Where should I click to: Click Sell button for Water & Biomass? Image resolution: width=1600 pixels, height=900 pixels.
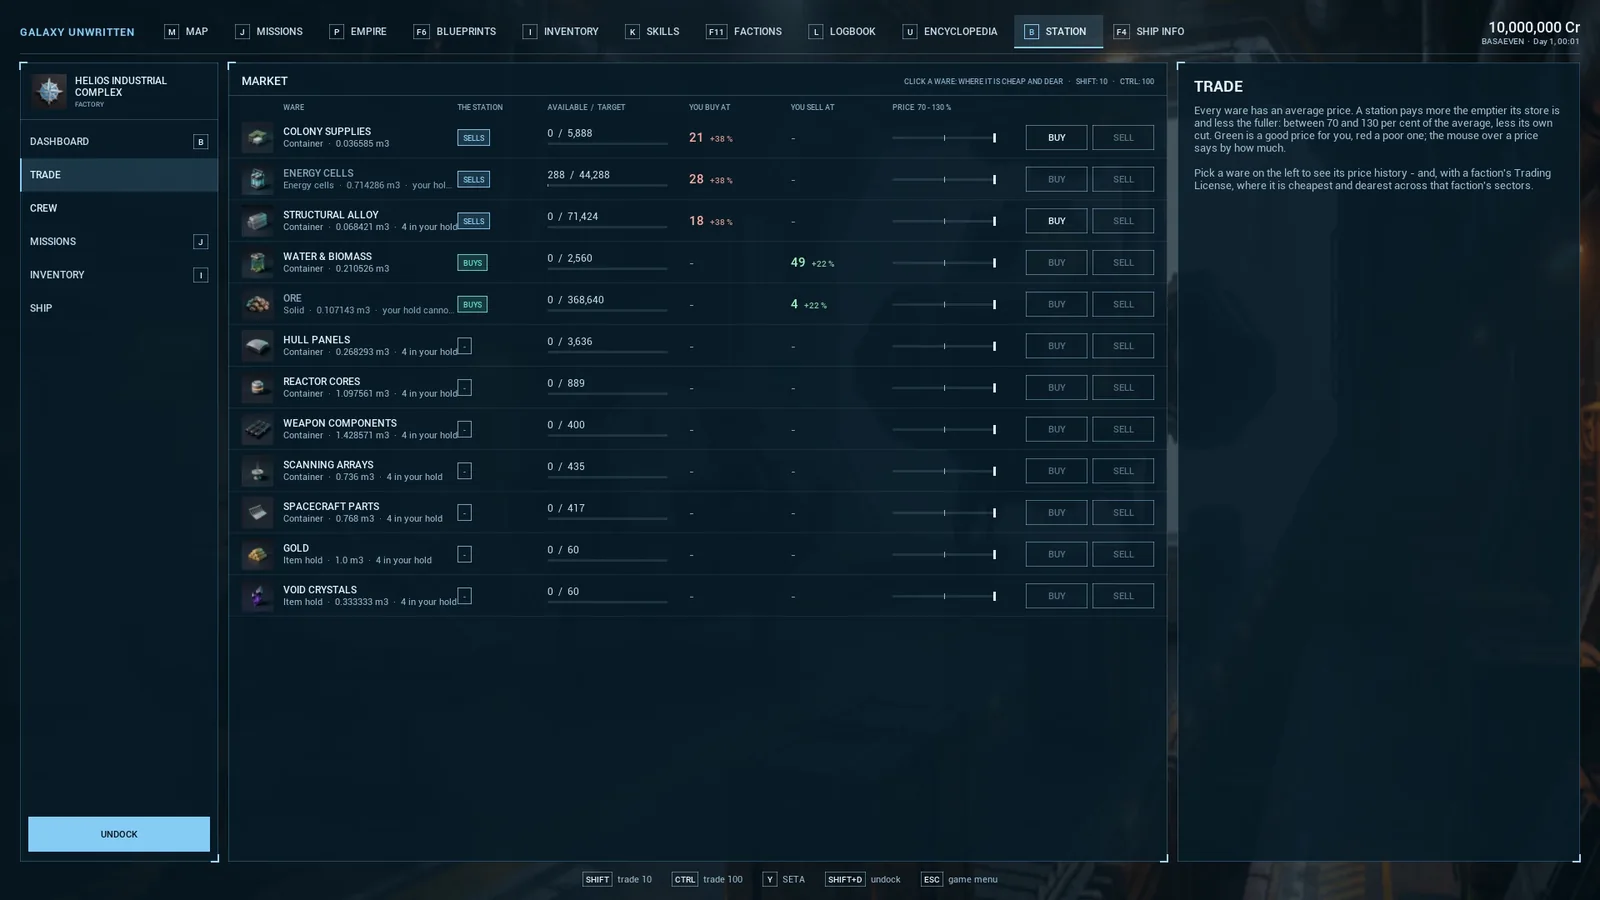(x=1123, y=263)
